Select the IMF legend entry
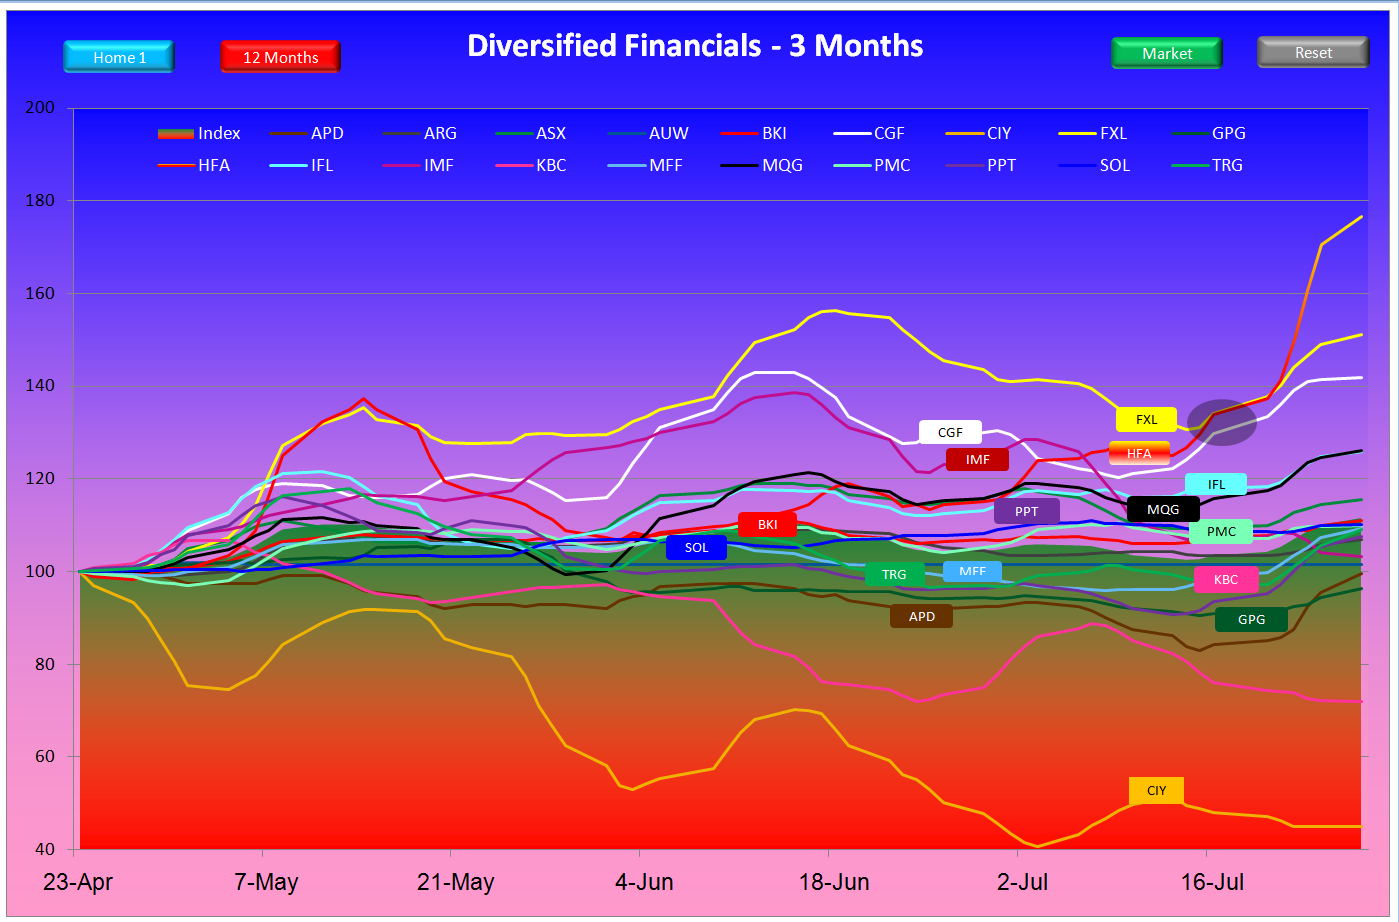Screen dimensions: 1399x922 pos(419,165)
